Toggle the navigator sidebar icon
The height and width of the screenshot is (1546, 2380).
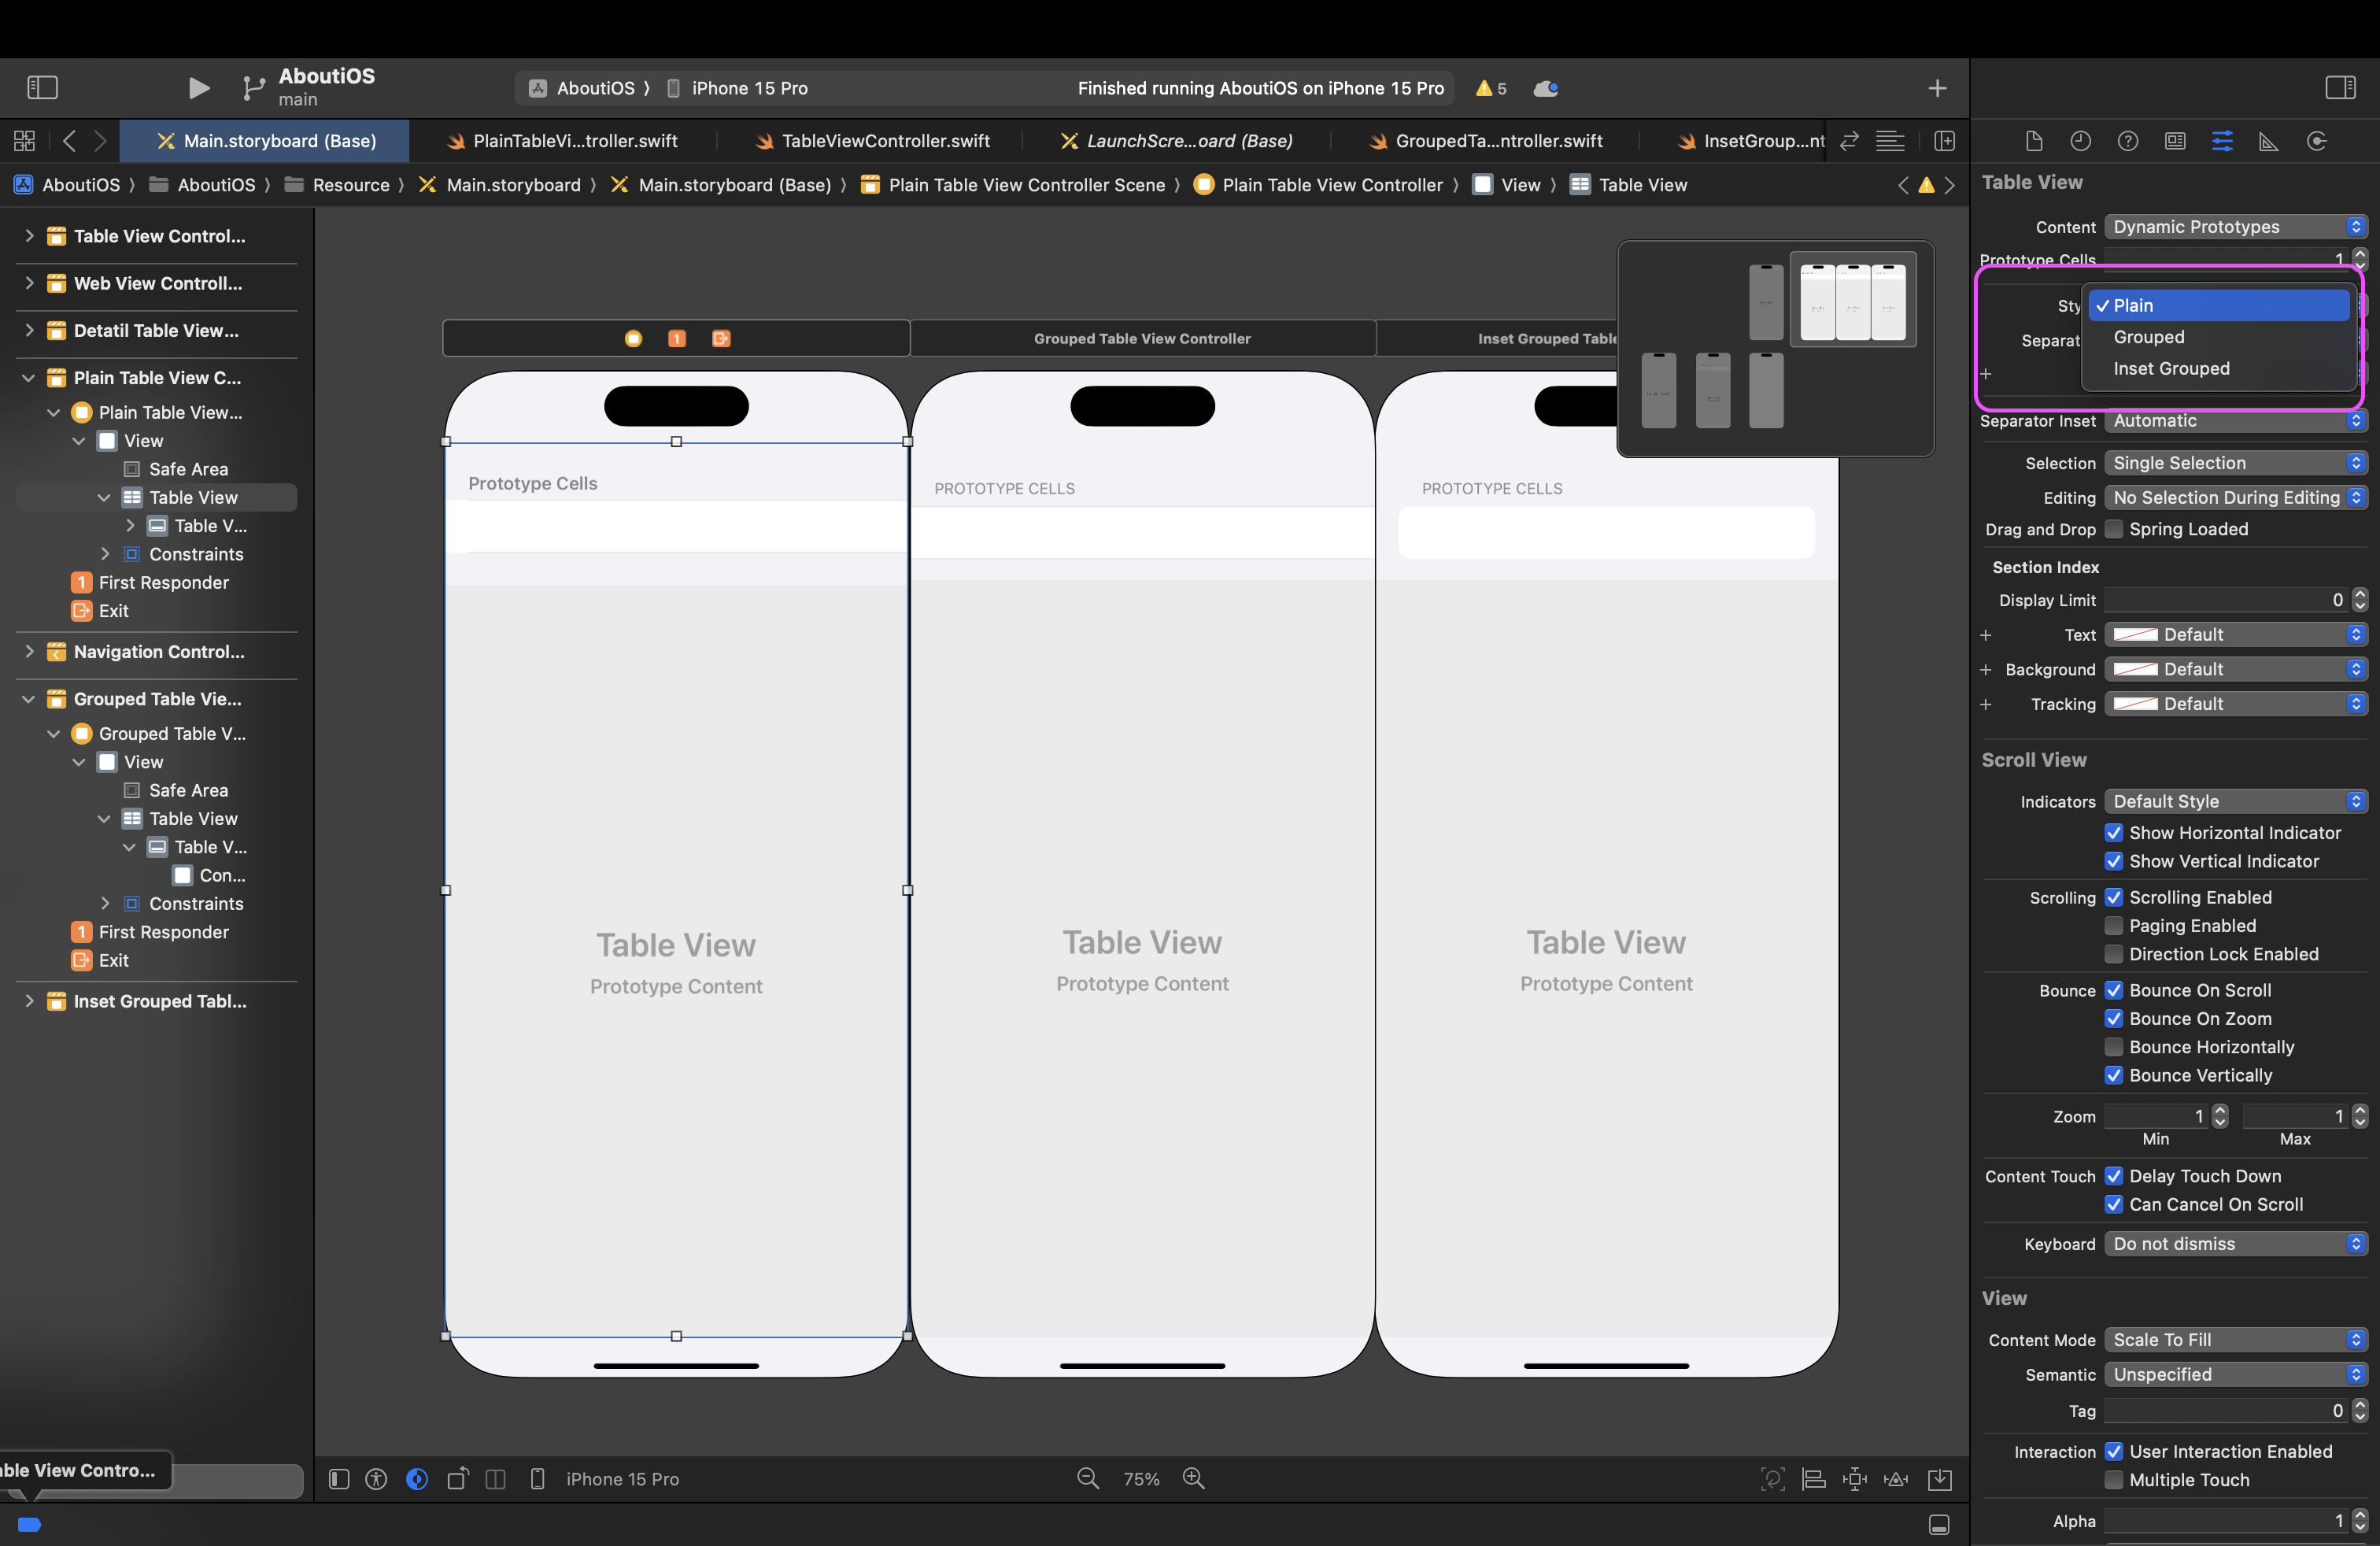[42, 88]
